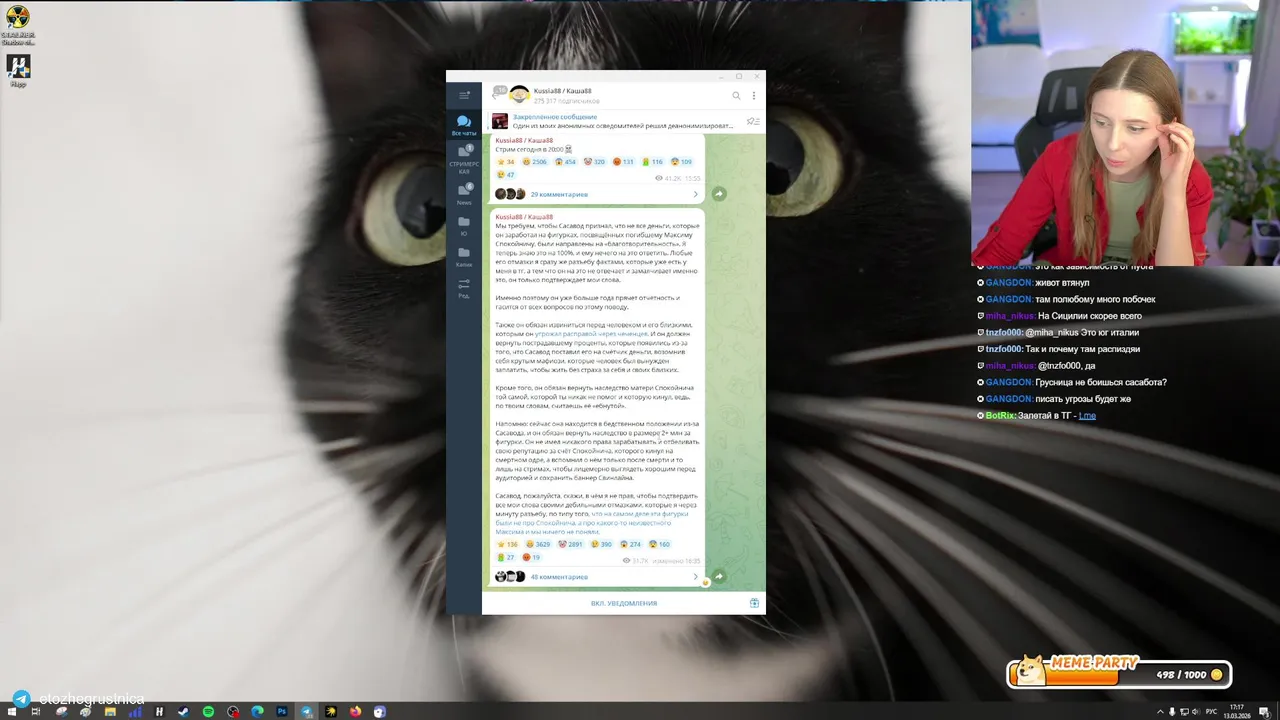Image resolution: width=1280 pixels, height=720 pixels.
Task: Go back using the header arrow
Action: click(x=498, y=94)
